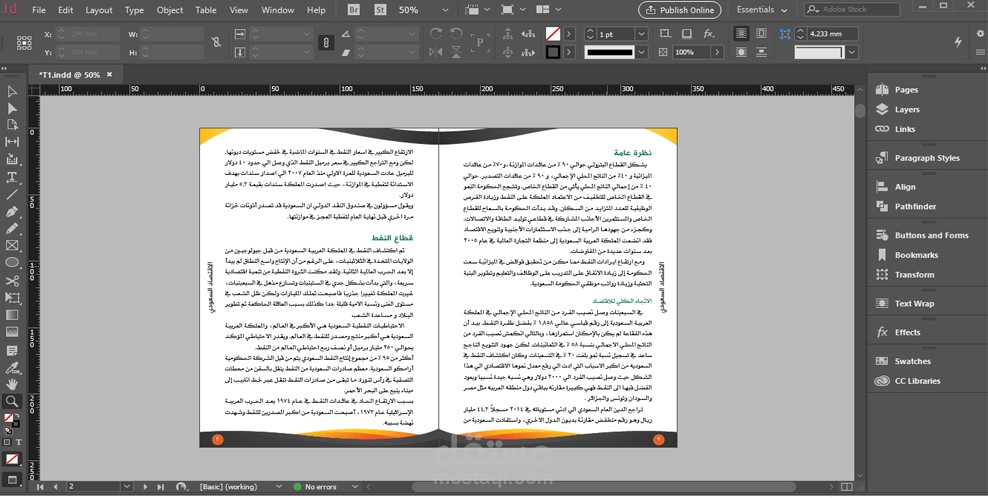
Task: Open Adobe Stock via St icon
Action: pos(381,10)
